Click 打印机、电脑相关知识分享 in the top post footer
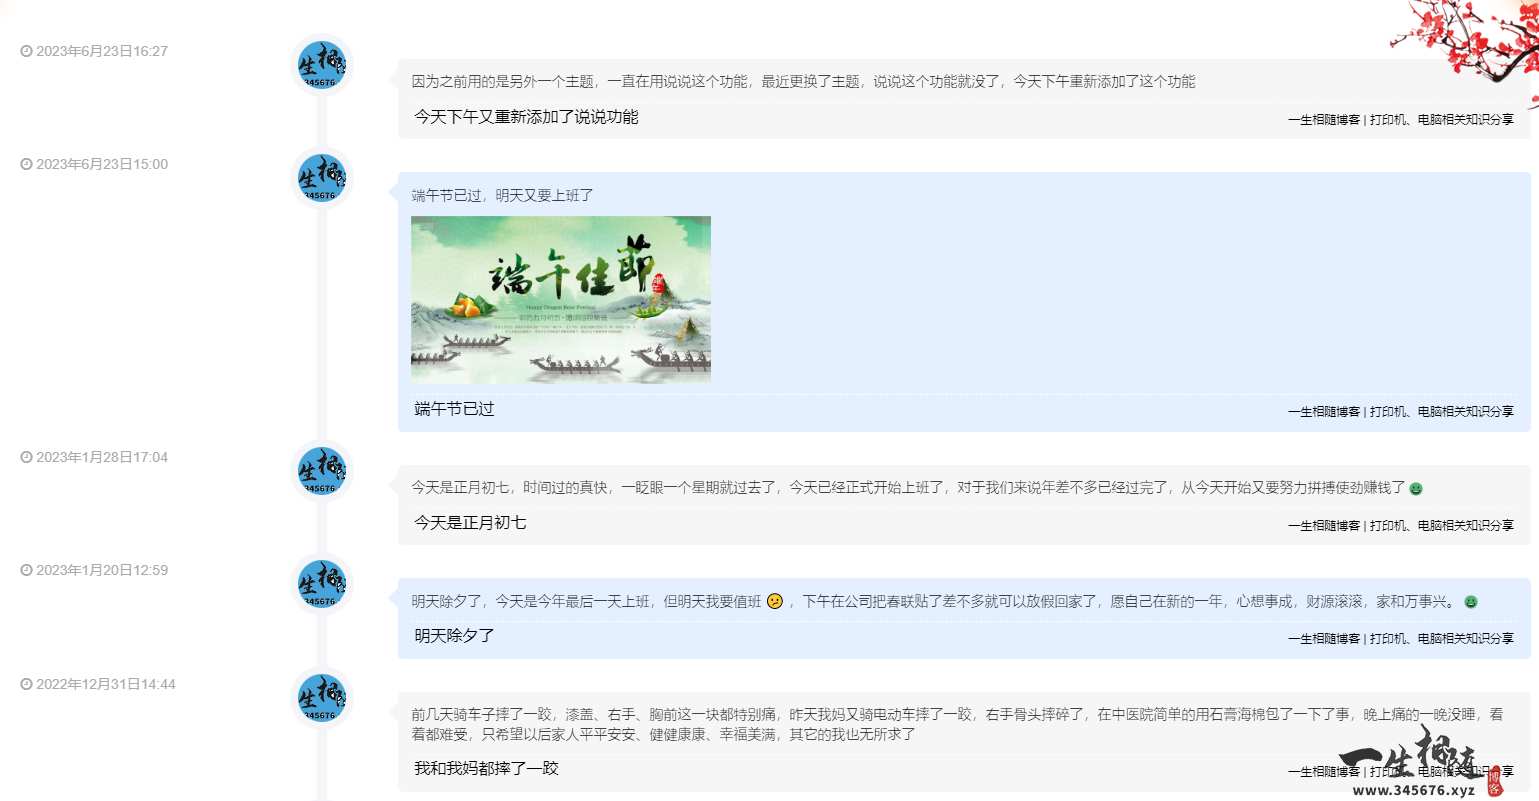1539x801 pixels. (1443, 119)
